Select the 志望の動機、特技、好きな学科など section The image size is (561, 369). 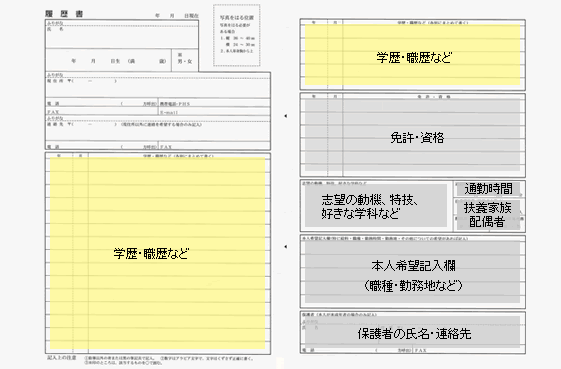pyautogui.click(x=376, y=206)
